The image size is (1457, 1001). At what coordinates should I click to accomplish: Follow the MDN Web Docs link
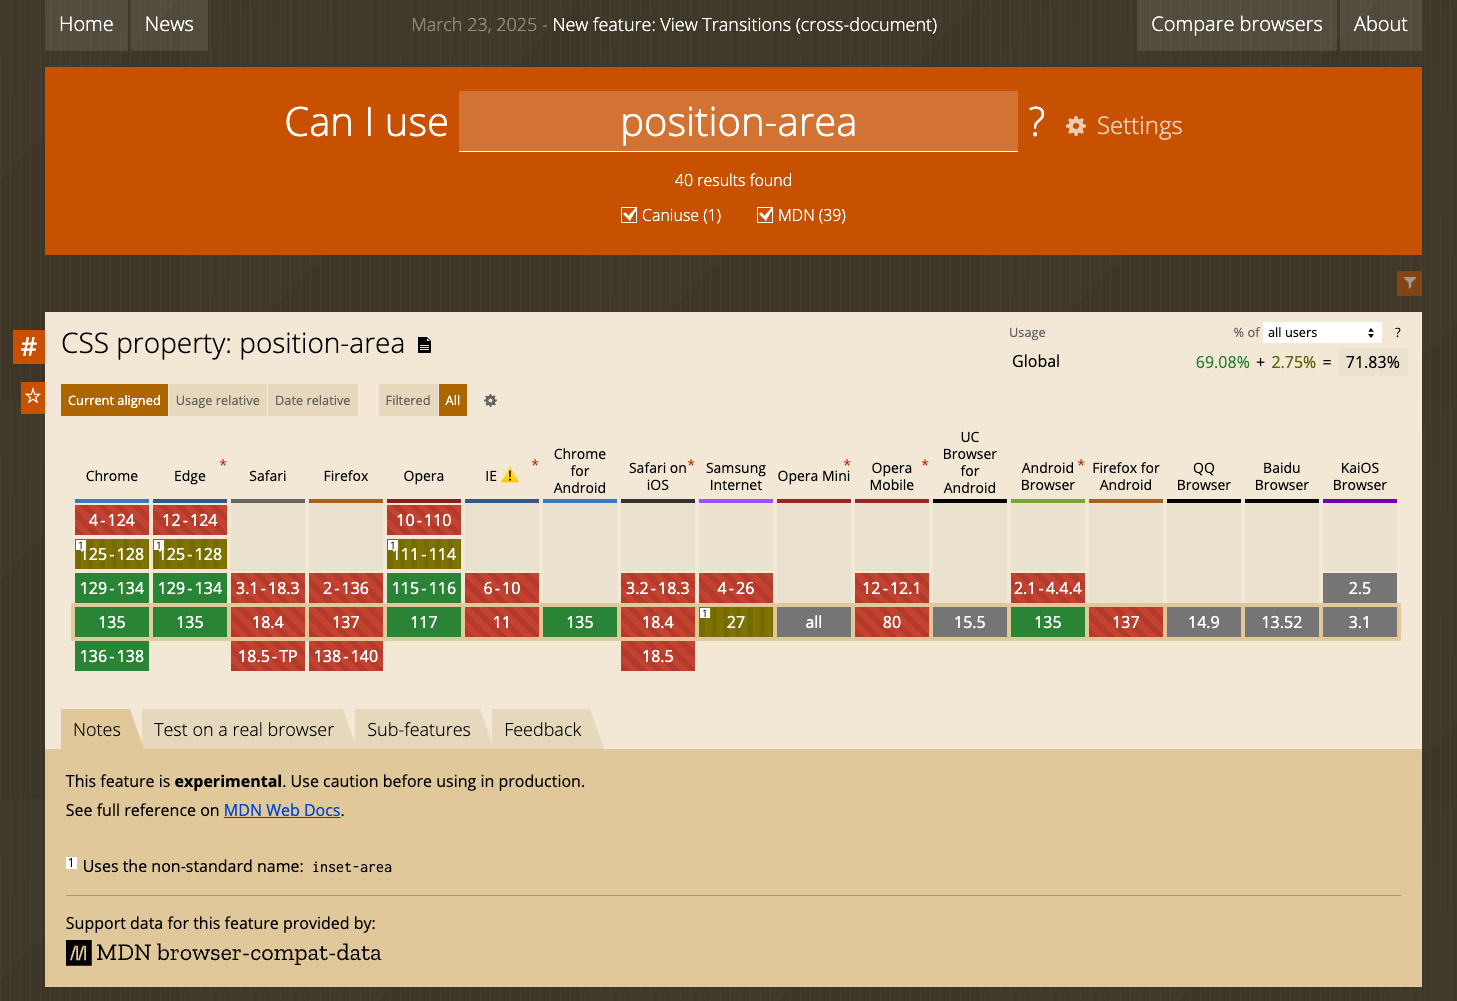coord(282,810)
